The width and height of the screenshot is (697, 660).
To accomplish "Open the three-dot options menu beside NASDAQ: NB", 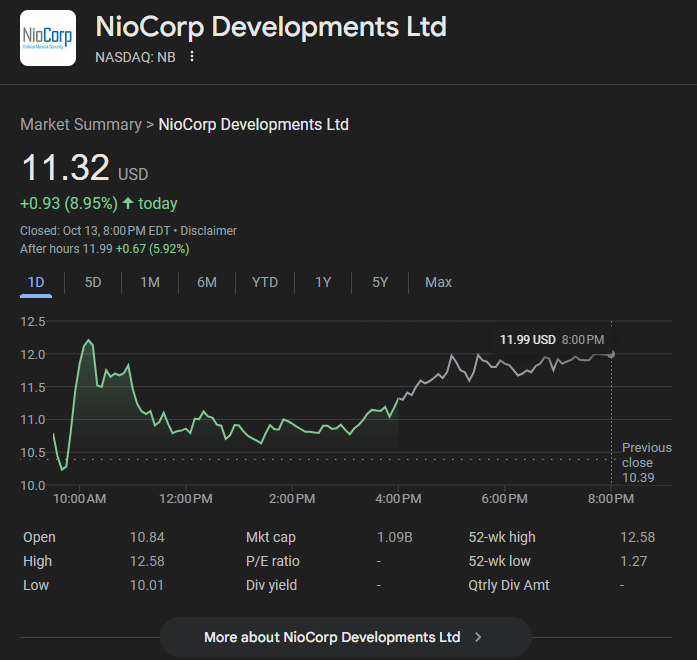I will (x=192, y=56).
